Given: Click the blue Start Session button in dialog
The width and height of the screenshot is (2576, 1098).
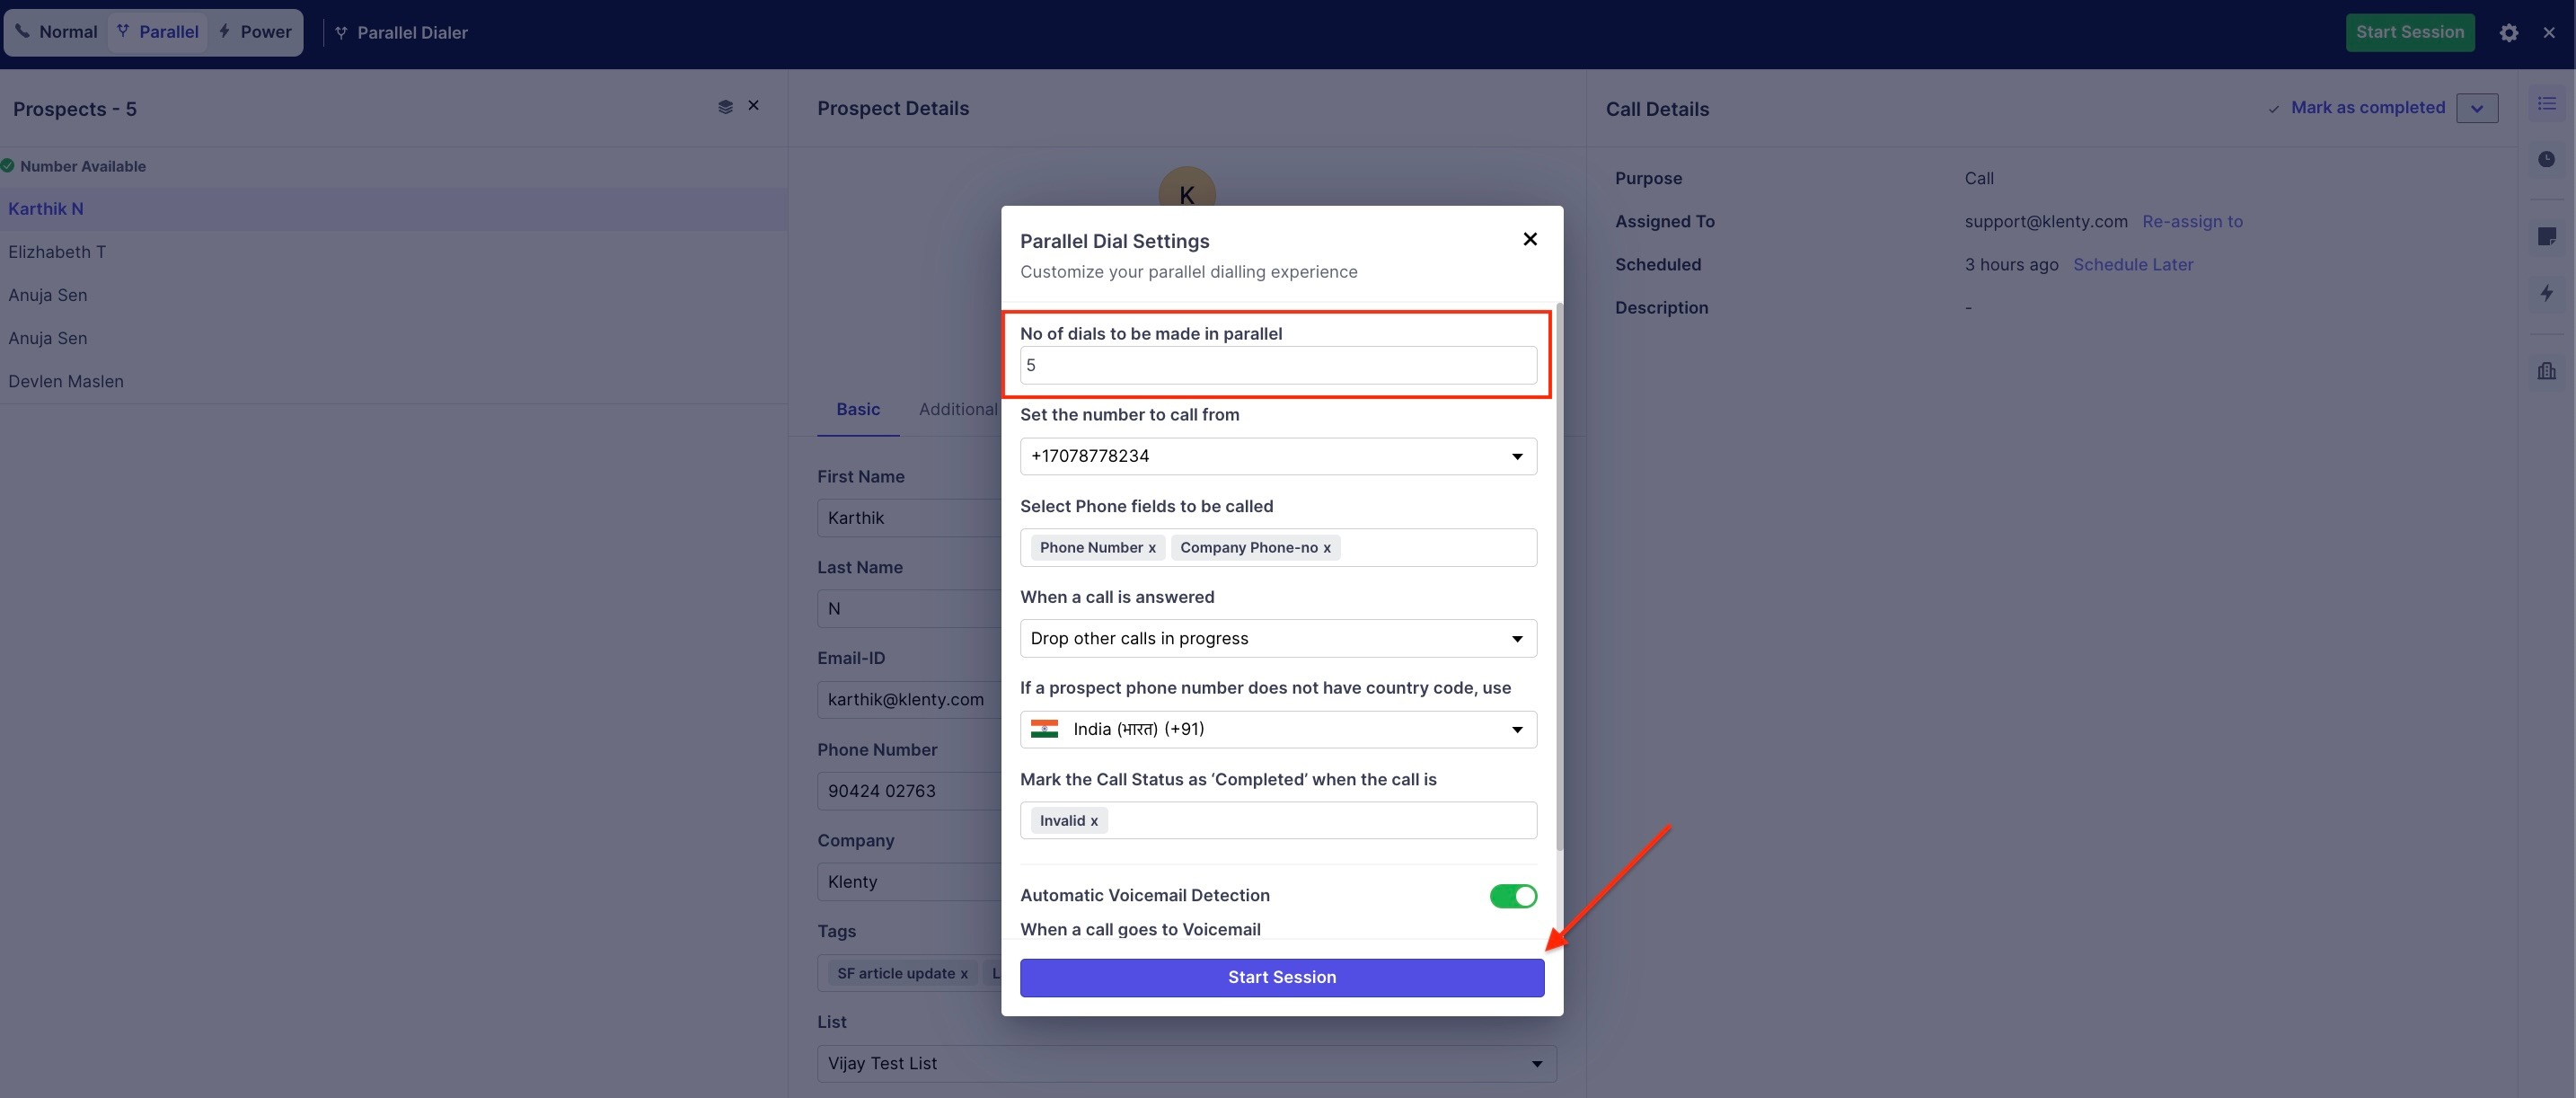Looking at the screenshot, I should coord(1281,977).
